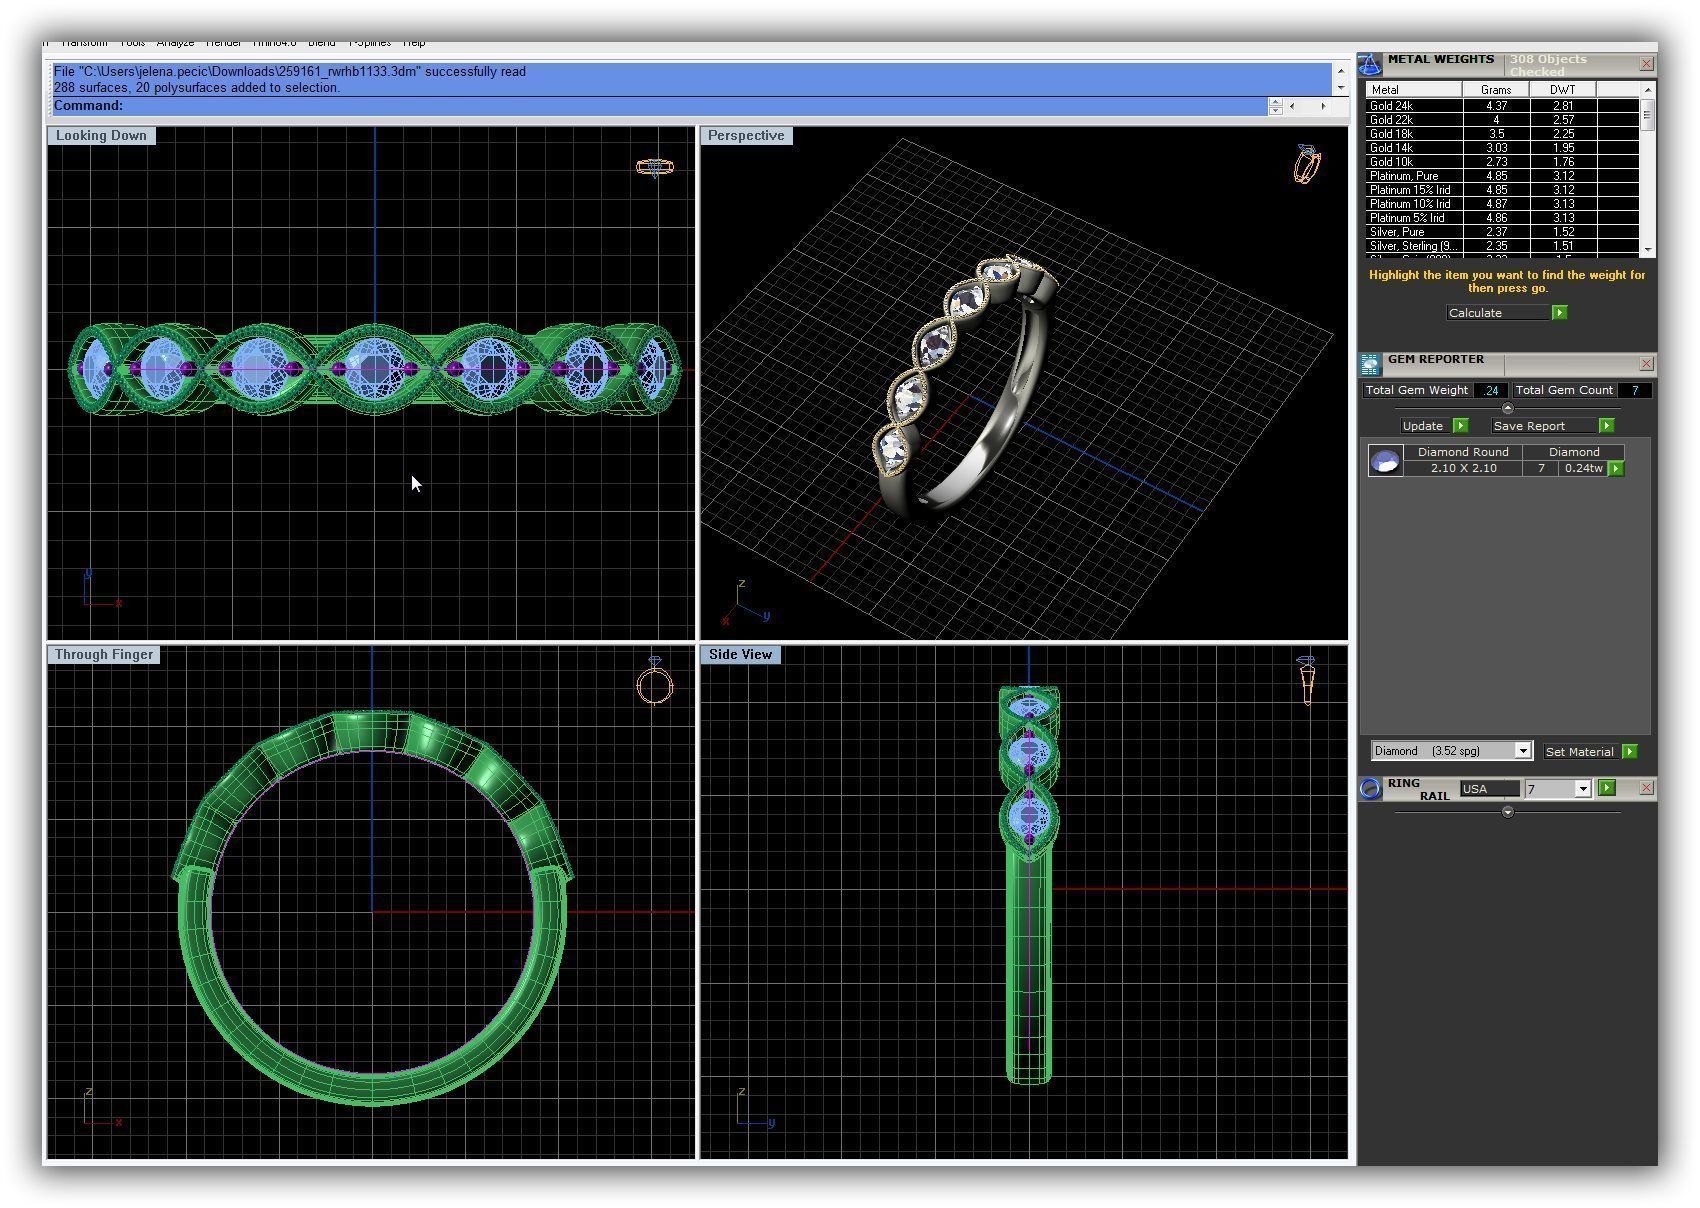This screenshot has width=1700, height=1208.
Task: Select the Gold 22k row
Action: 1503,119
